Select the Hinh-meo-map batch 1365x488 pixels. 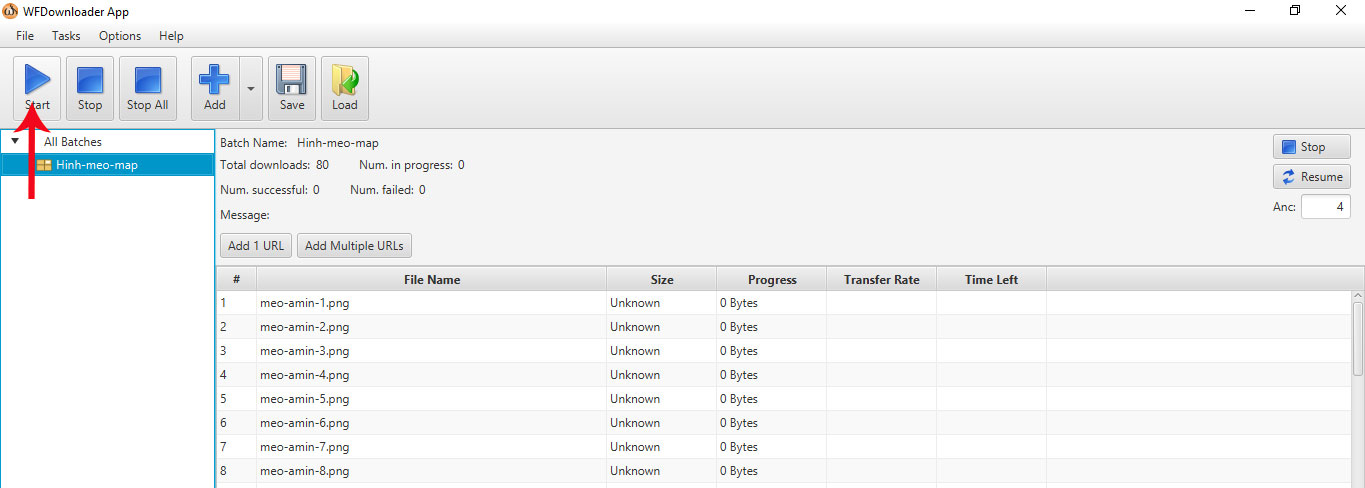click(x=96, y=165)
